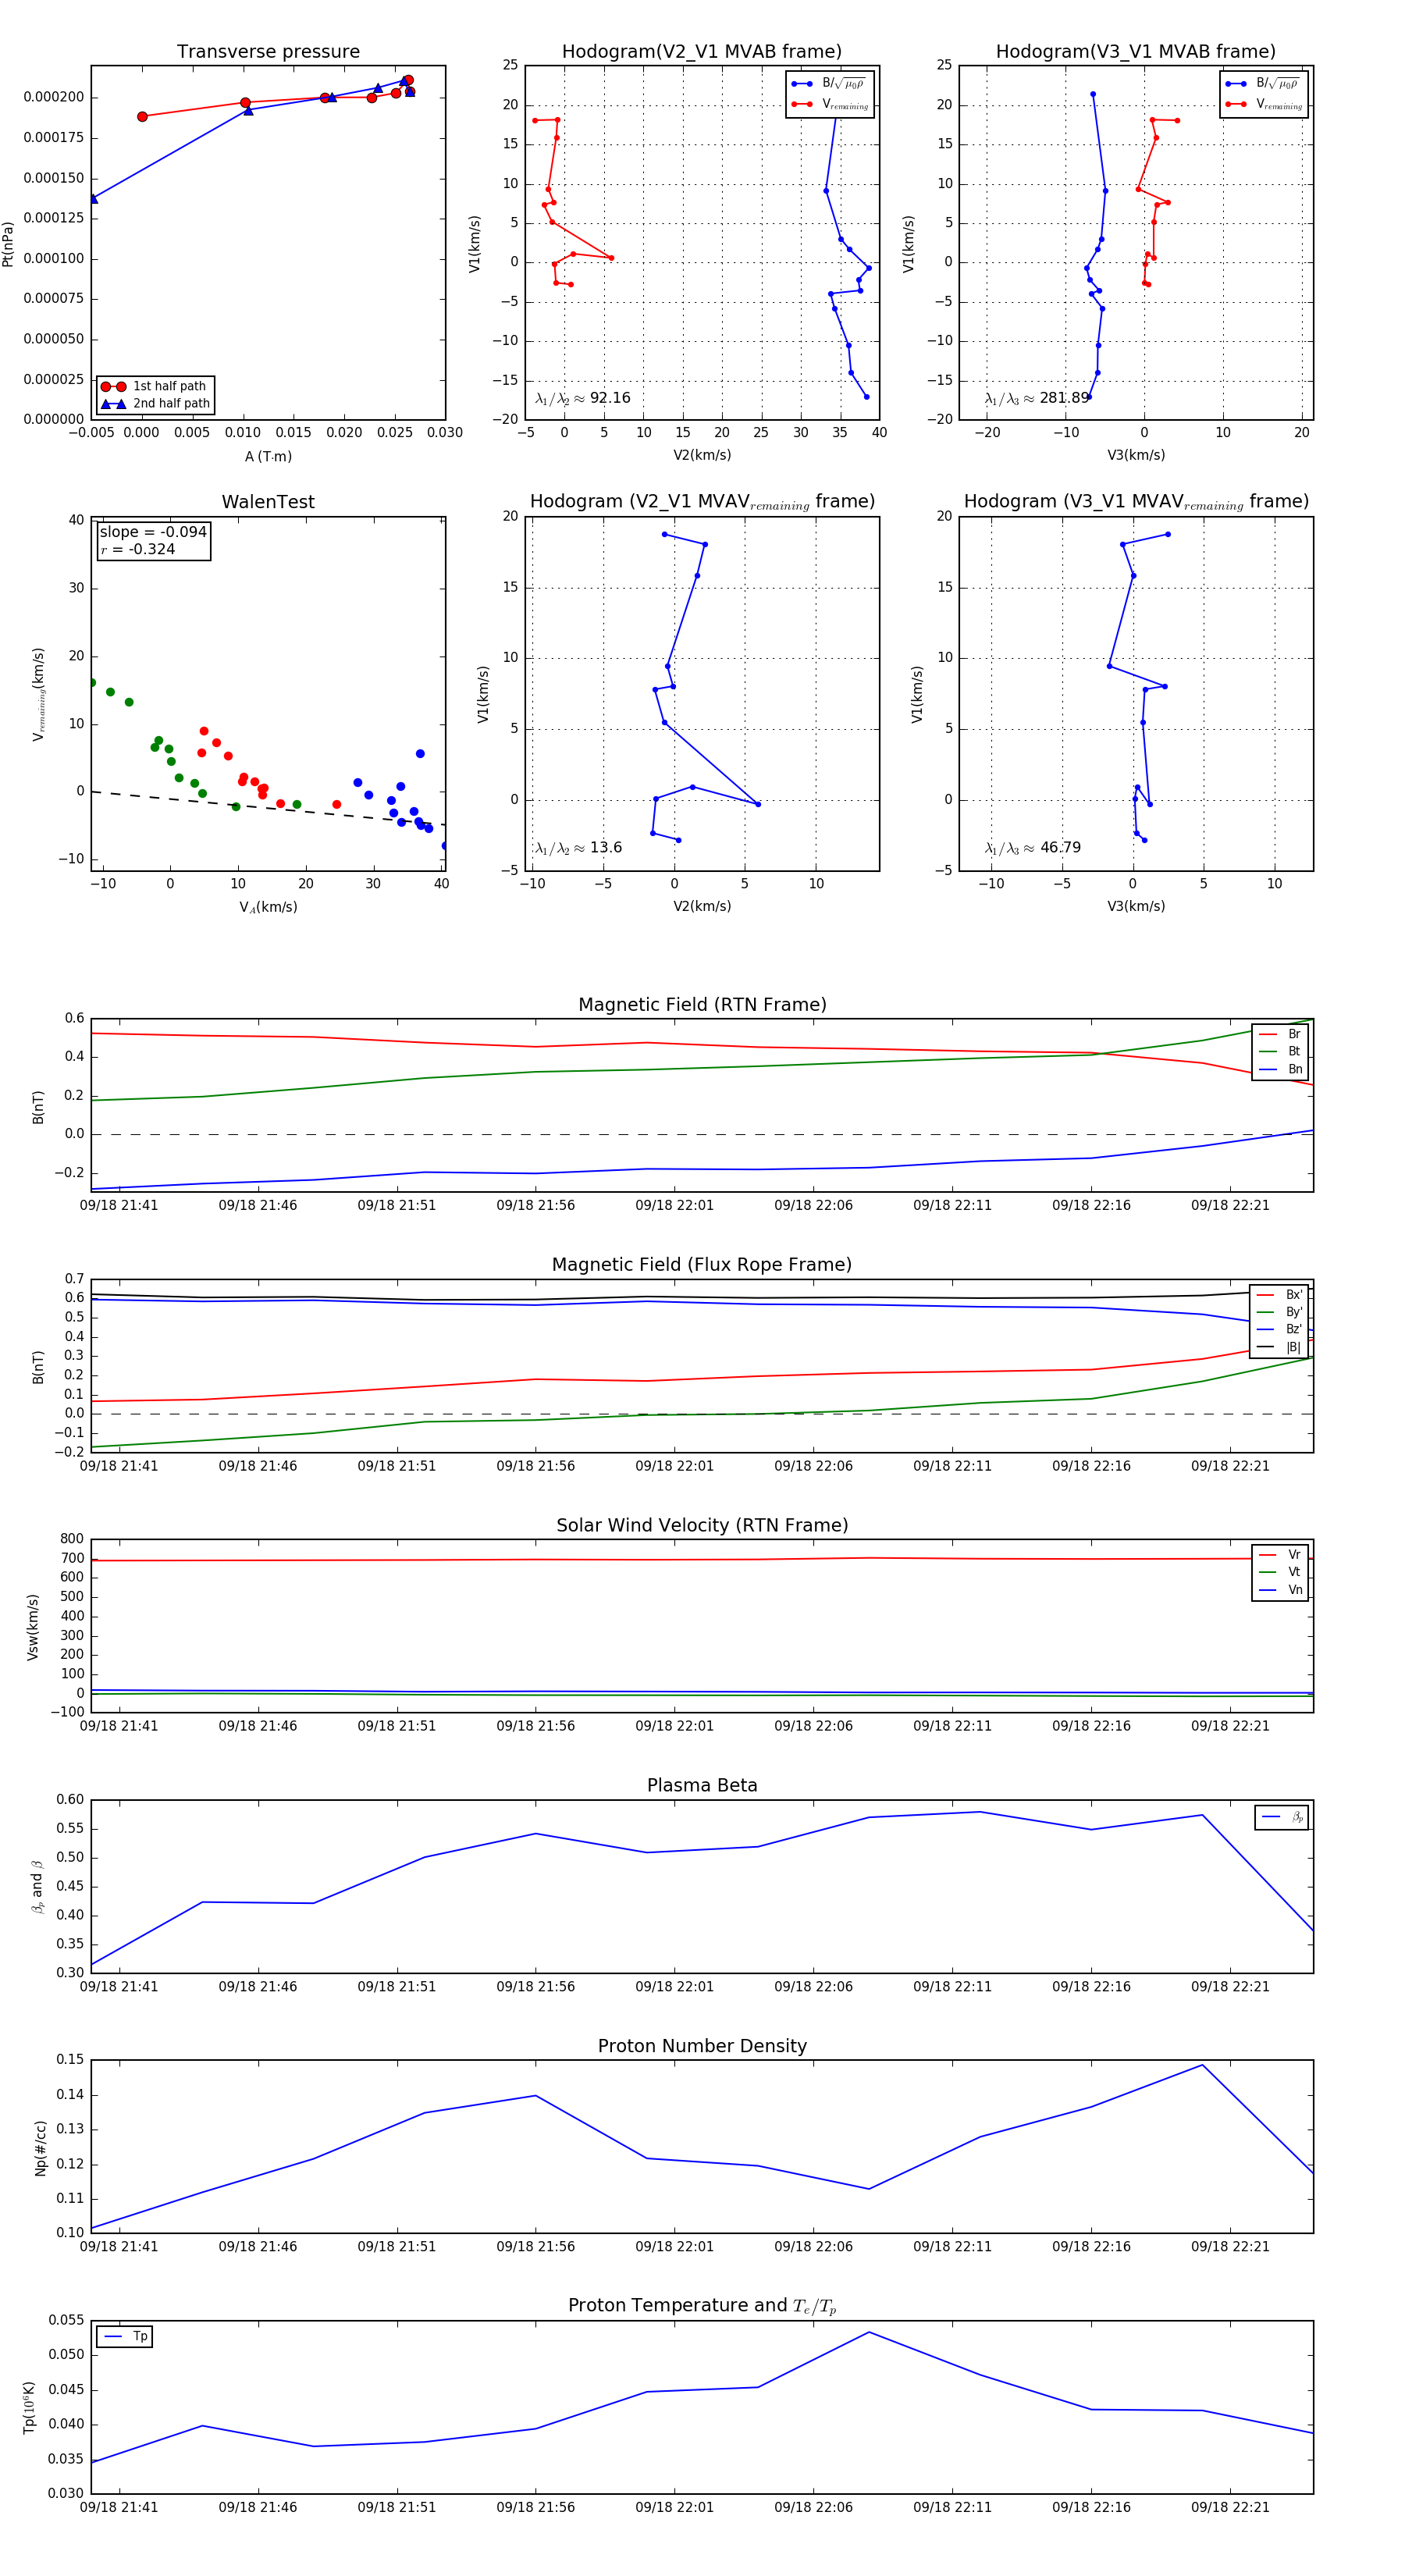
Task: Click the 'λ1/λ2 ≈ 92.16' annotation
Action: click(x=583, y=398)
